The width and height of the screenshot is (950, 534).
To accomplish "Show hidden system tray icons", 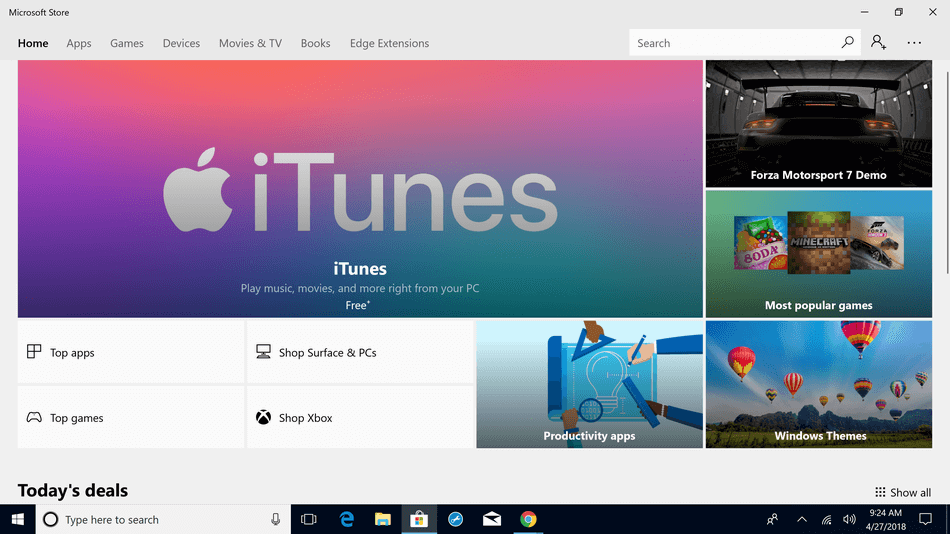I will pos(802,519).
